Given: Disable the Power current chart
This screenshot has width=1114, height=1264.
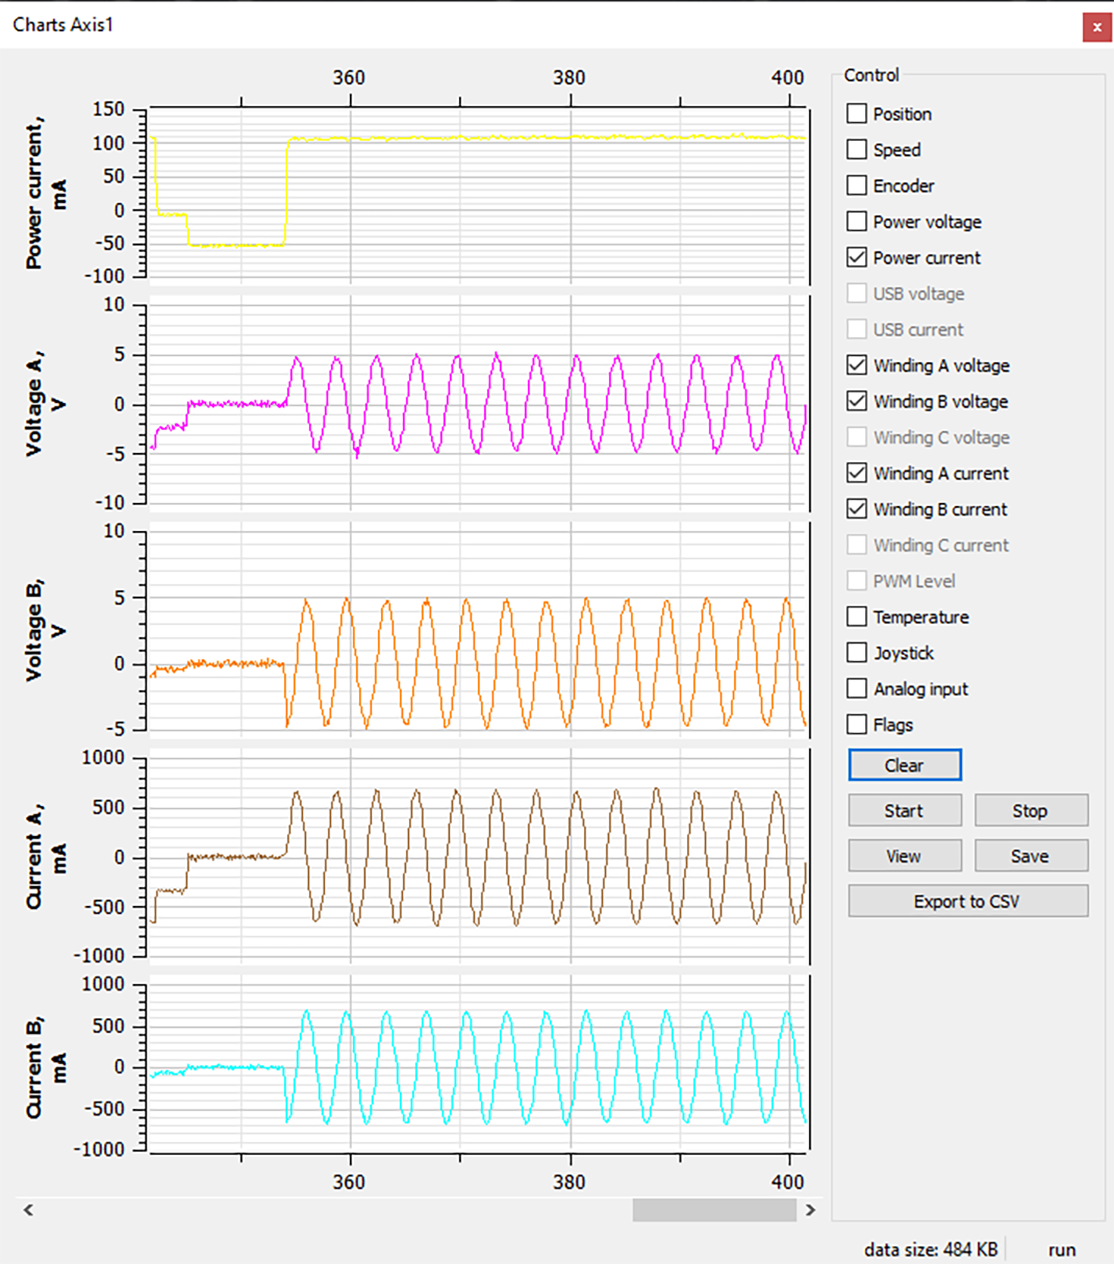Looking at the screenshot, I should tap(857, 257).
